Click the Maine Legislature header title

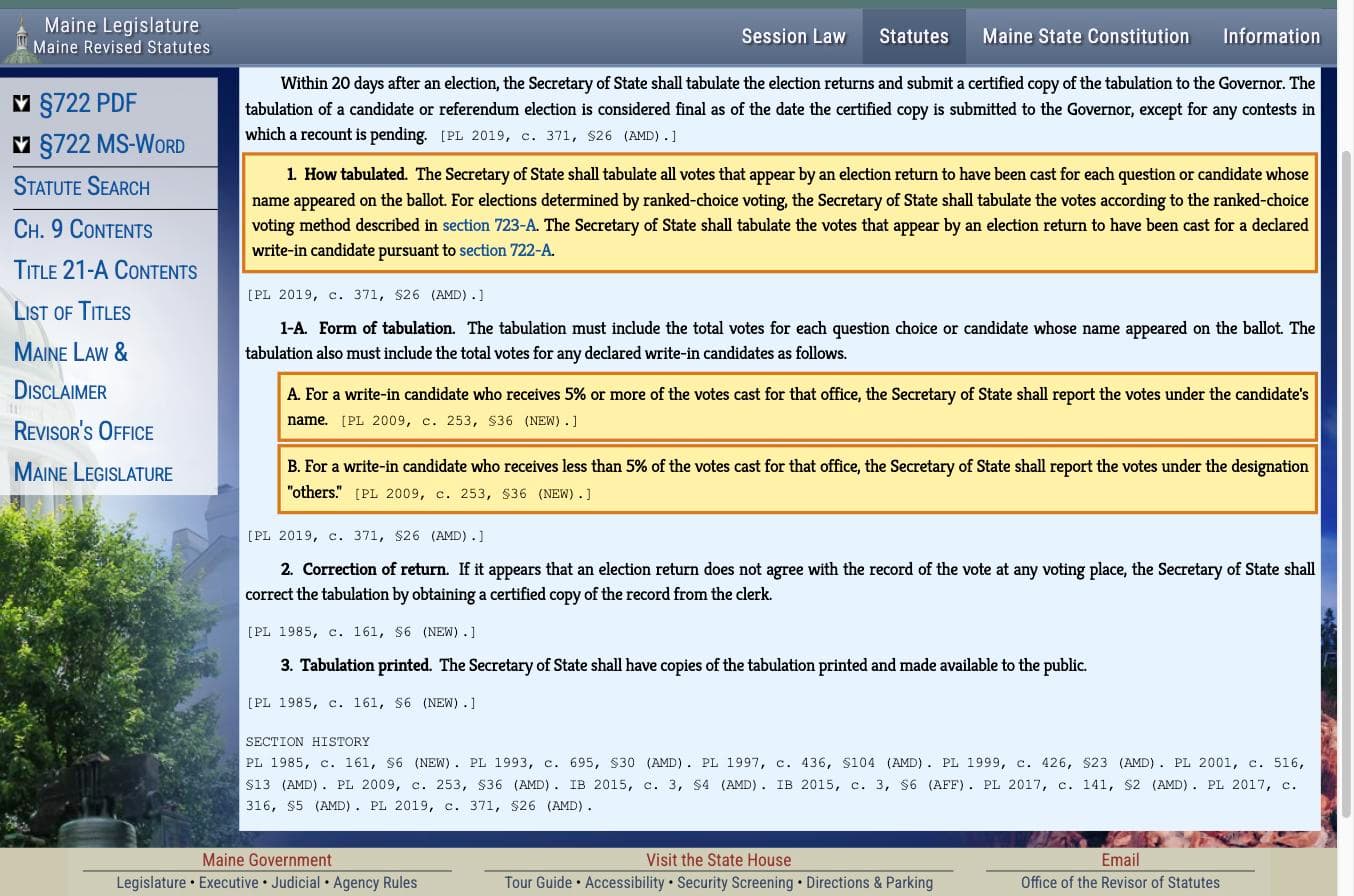coord(121,25)
